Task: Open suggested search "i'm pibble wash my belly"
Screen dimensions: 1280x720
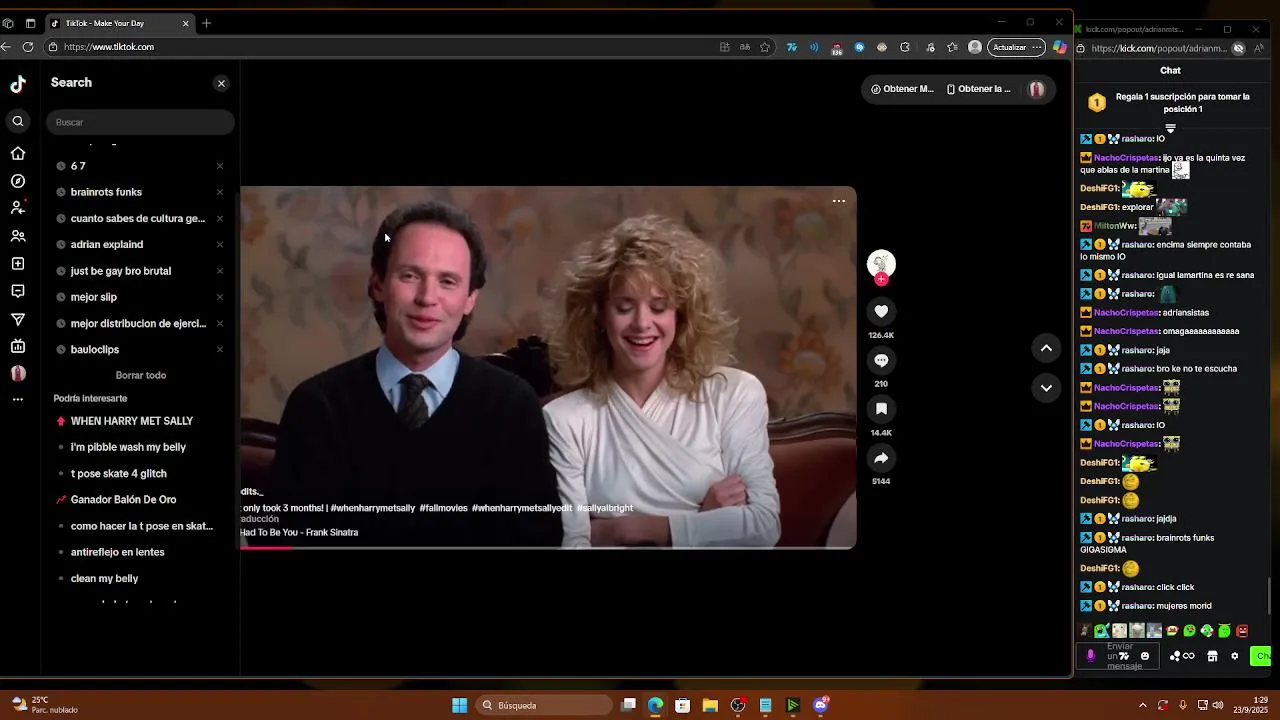Action: [128, 447]
